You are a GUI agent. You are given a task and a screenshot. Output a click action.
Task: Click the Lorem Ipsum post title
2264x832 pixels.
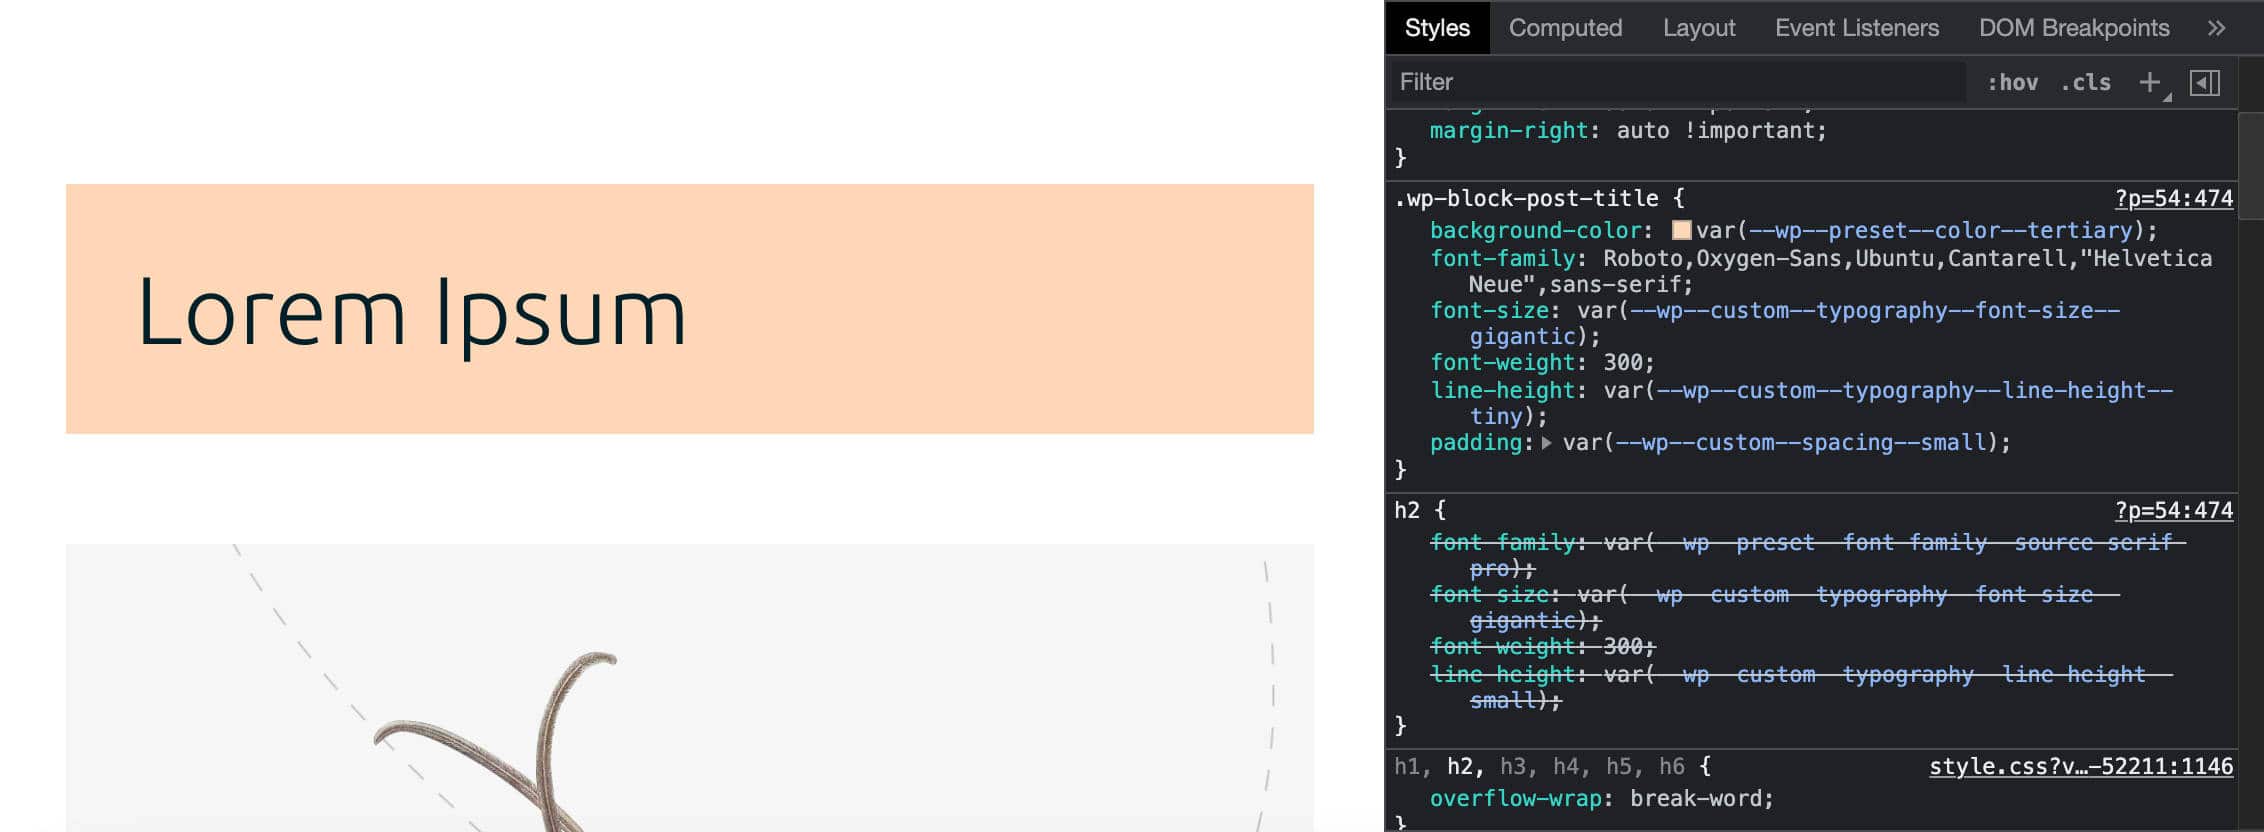[411, 312]
